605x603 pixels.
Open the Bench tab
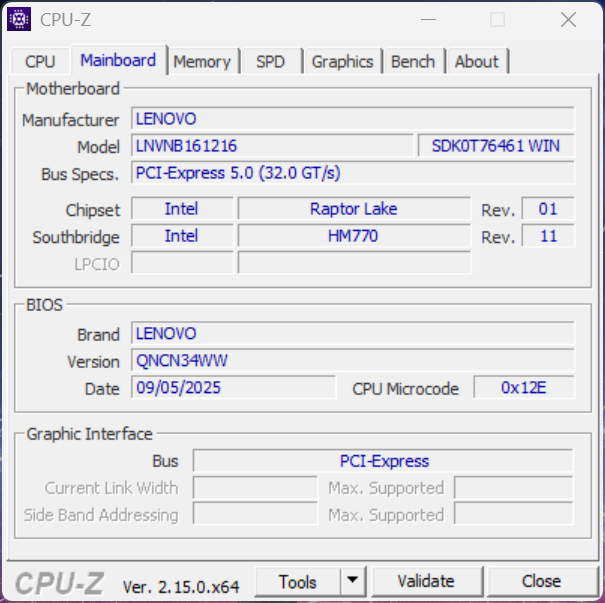[413, 61]
